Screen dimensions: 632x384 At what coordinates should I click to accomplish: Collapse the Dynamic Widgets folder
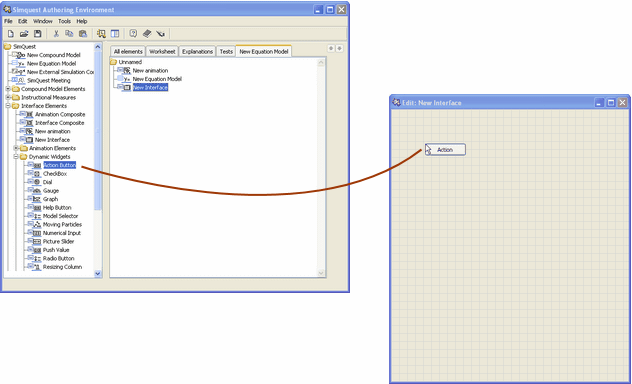click(16, 157)
